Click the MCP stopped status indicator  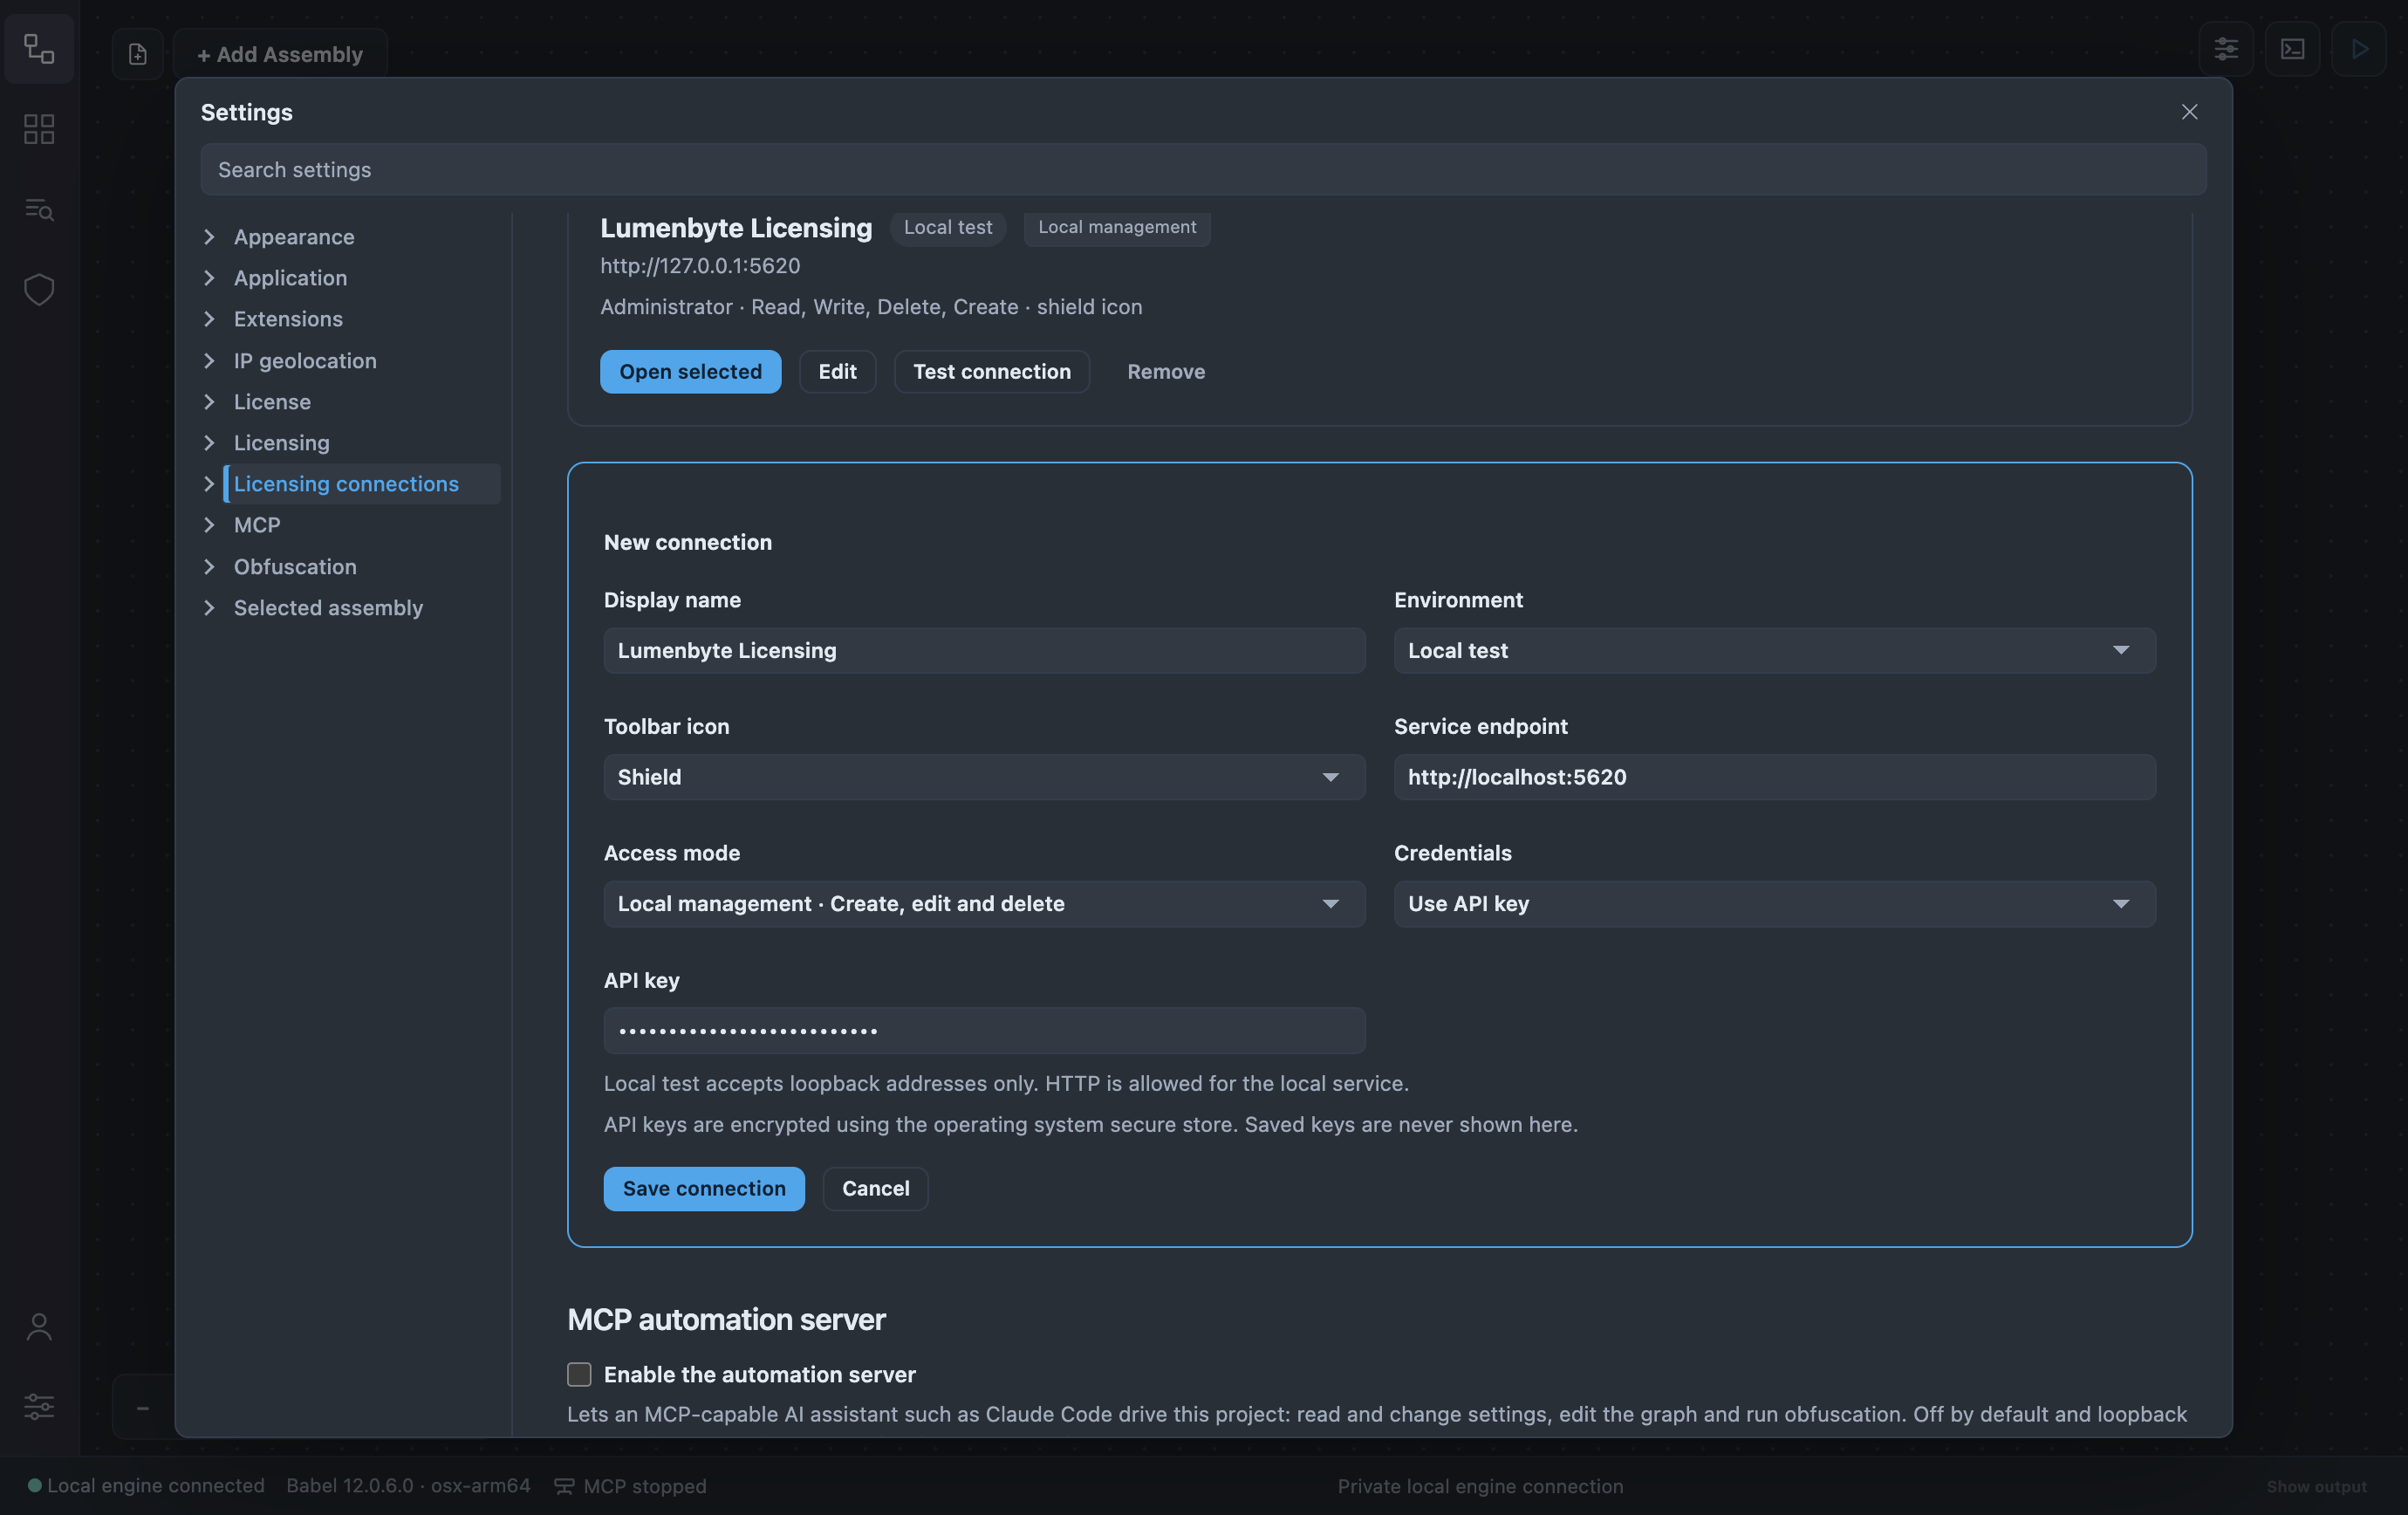(631, 1485)
